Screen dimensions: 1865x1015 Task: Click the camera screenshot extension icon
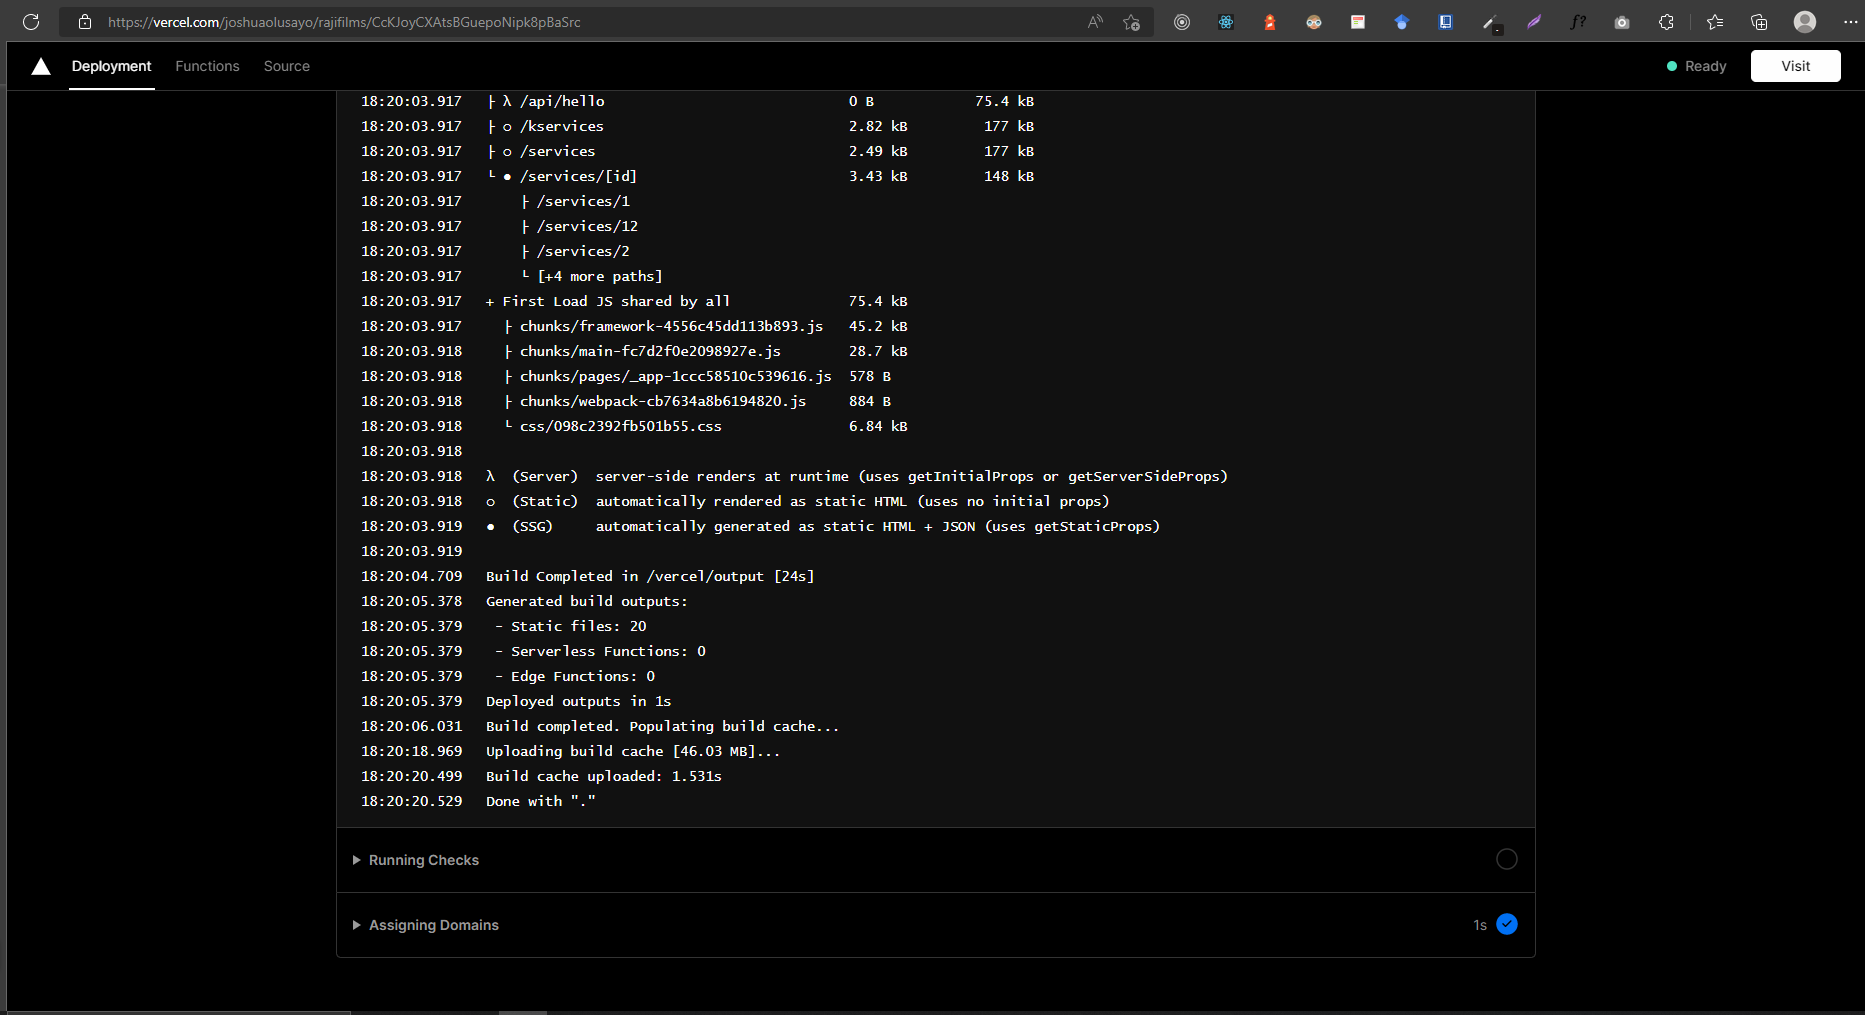[1622, 21]
